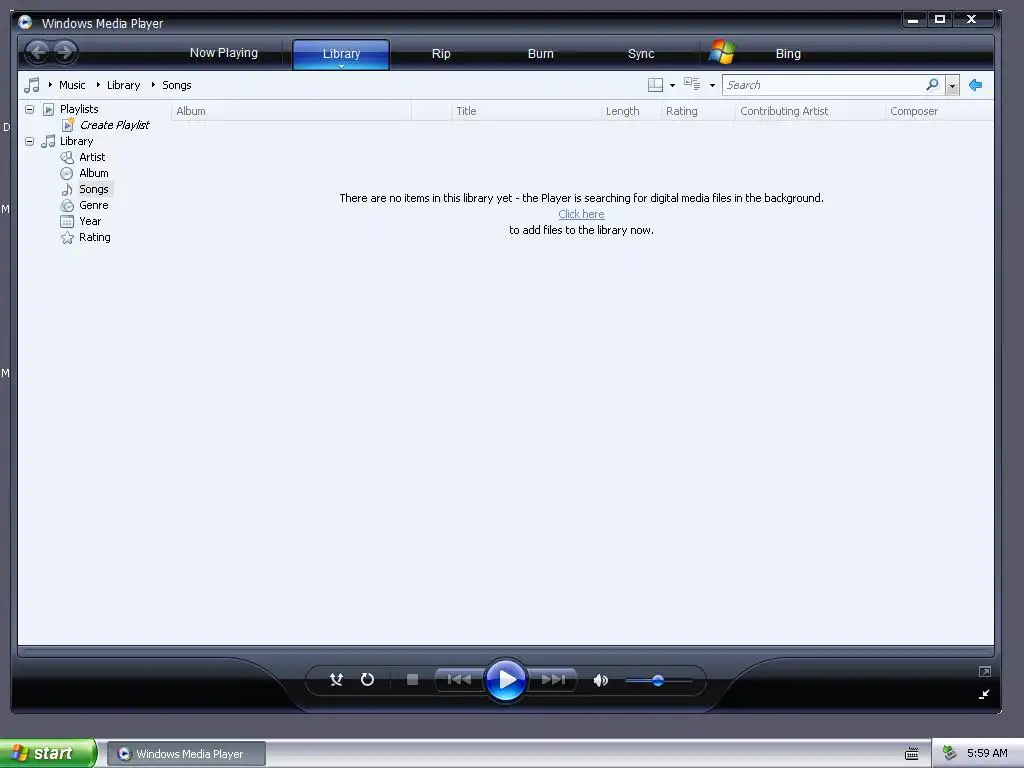Sort by the Title column header
The image size is (1024, 768).
coord(526,111)
